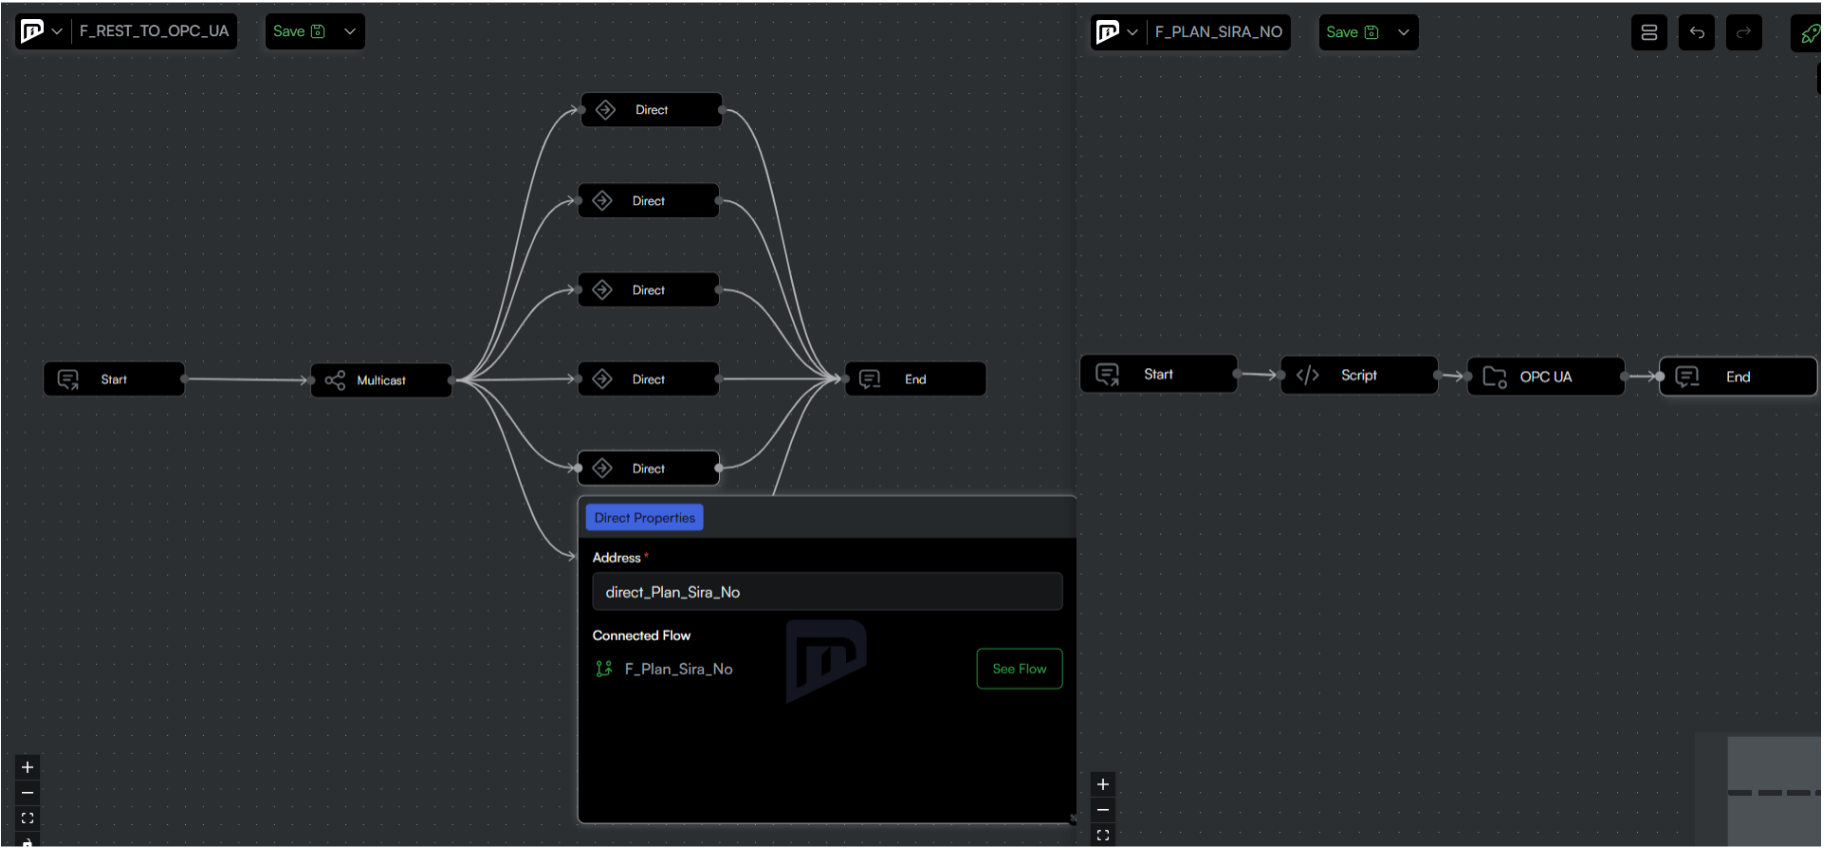1824x849 pixels.
Task: Click the F_PLAN_SIRA_NO flow name field
Action: (x=1218, y=32)
